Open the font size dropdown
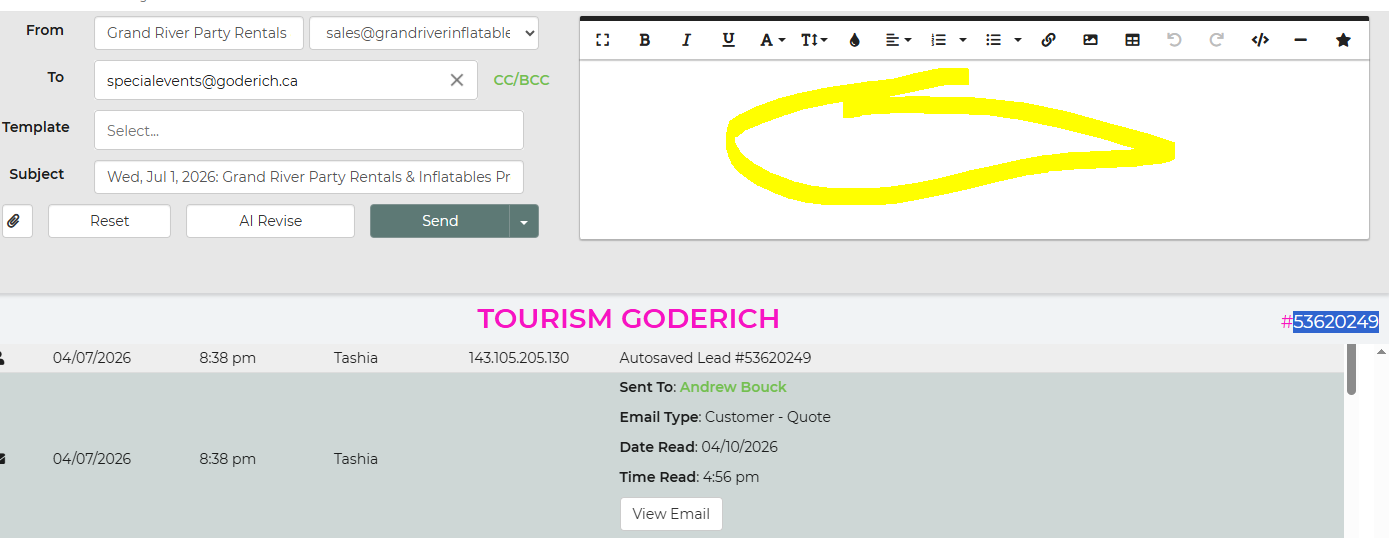 (813, 40)
